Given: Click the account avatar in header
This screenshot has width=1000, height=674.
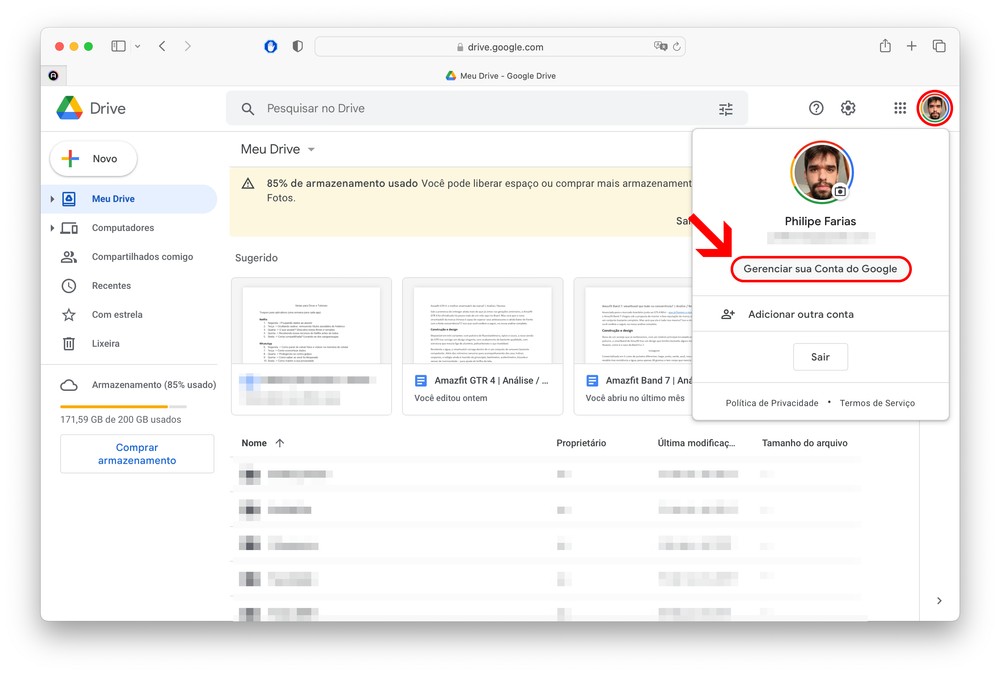Looking at the screenshot, I should click(x=934, y=108).
